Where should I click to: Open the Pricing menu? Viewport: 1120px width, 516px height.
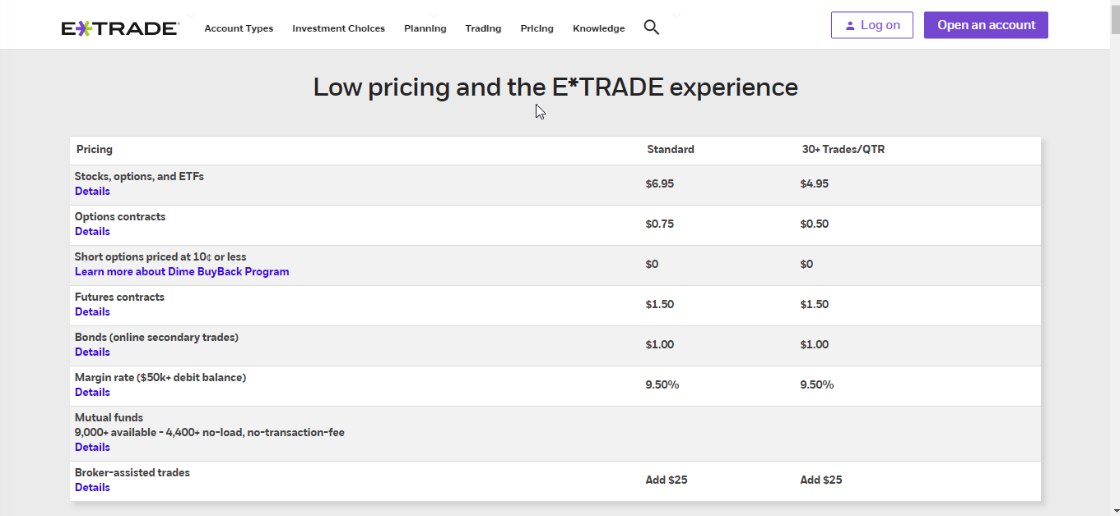coord(537,29)
